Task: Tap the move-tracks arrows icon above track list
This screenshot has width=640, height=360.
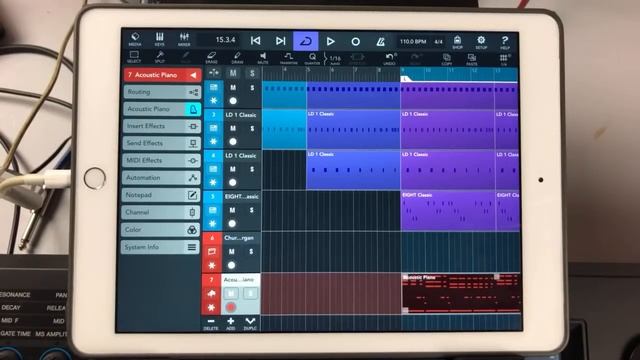Action: (213, 73)
